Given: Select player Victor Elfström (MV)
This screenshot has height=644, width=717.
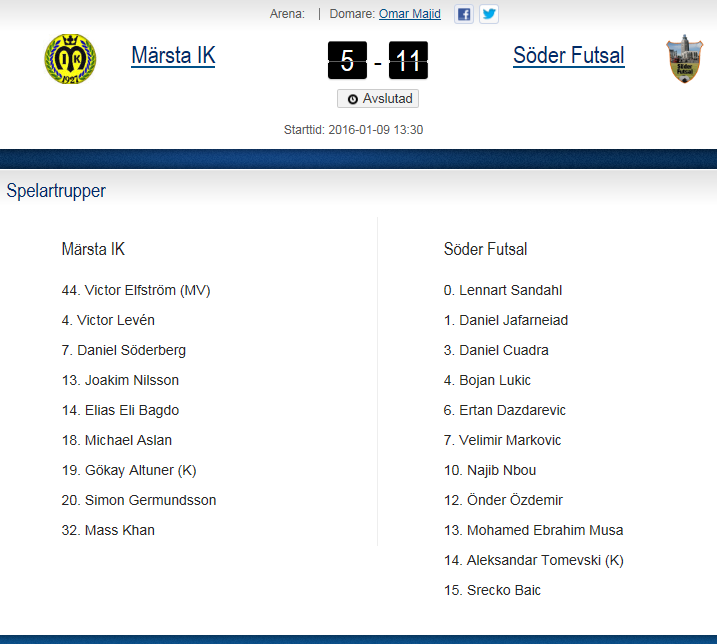Looking at the screenshot, I should pos(136,291).
